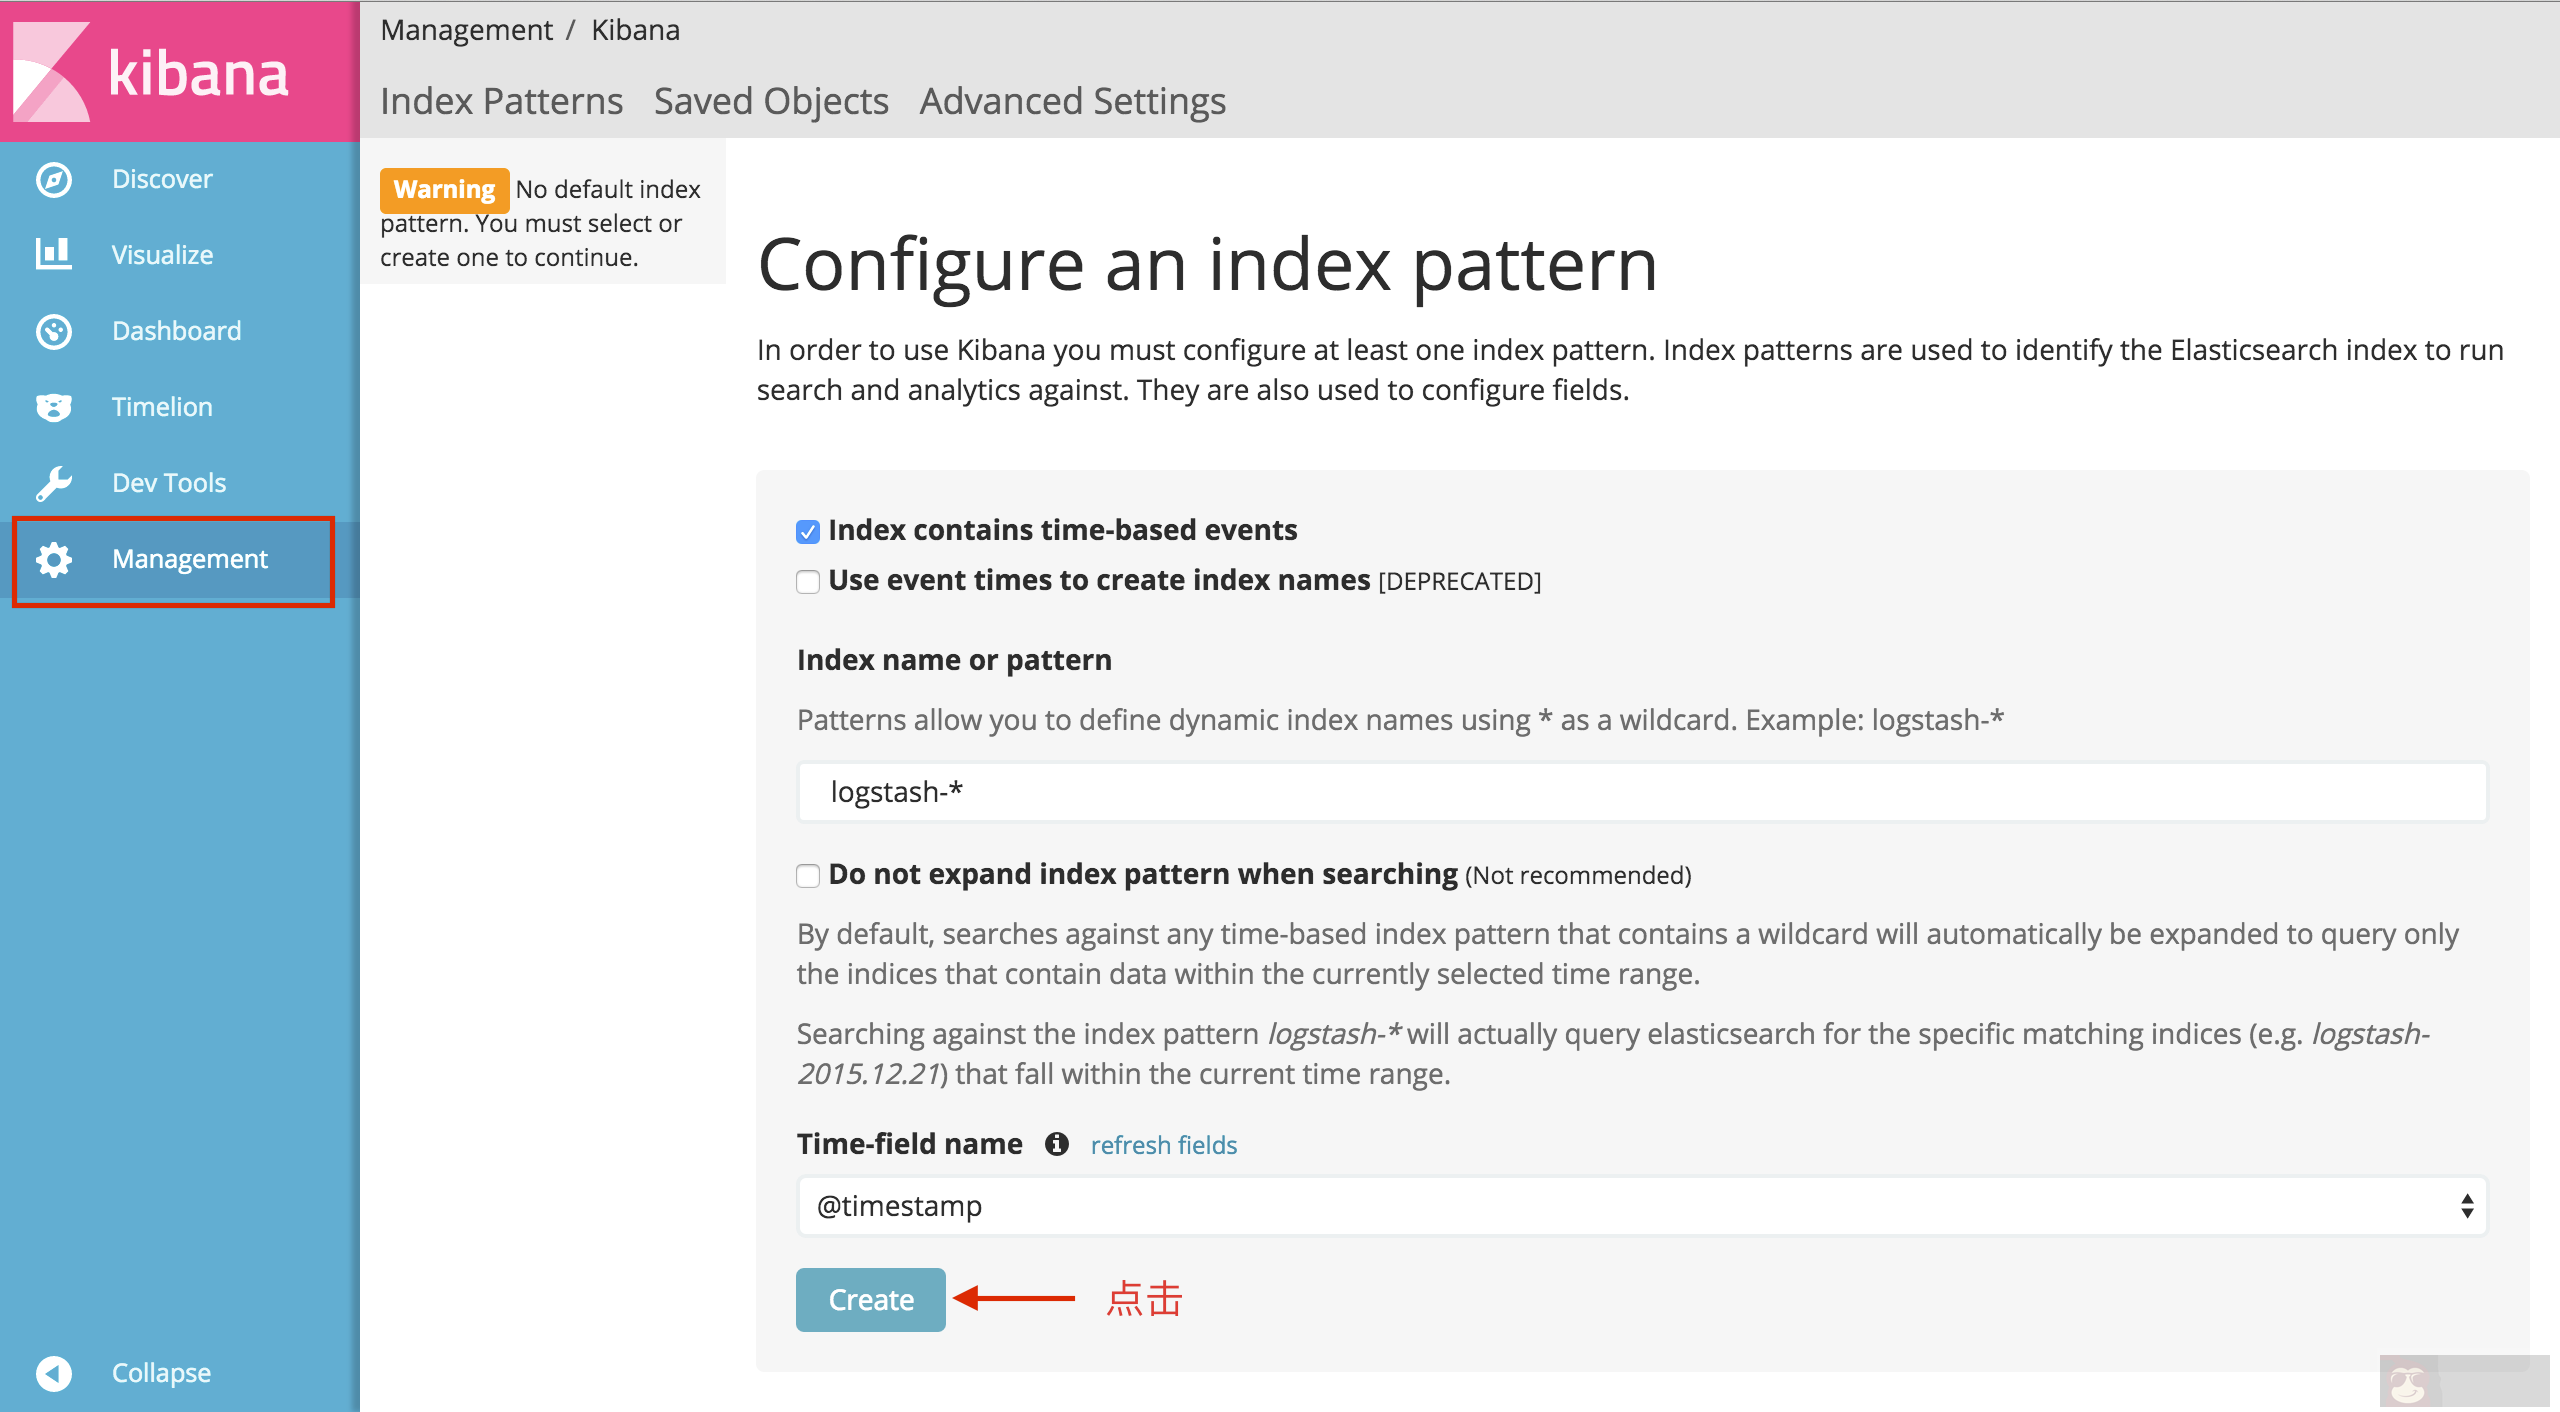
Task: Click the Management breadcrumb link
Action: pyautogui.click(x=466, y=30)
